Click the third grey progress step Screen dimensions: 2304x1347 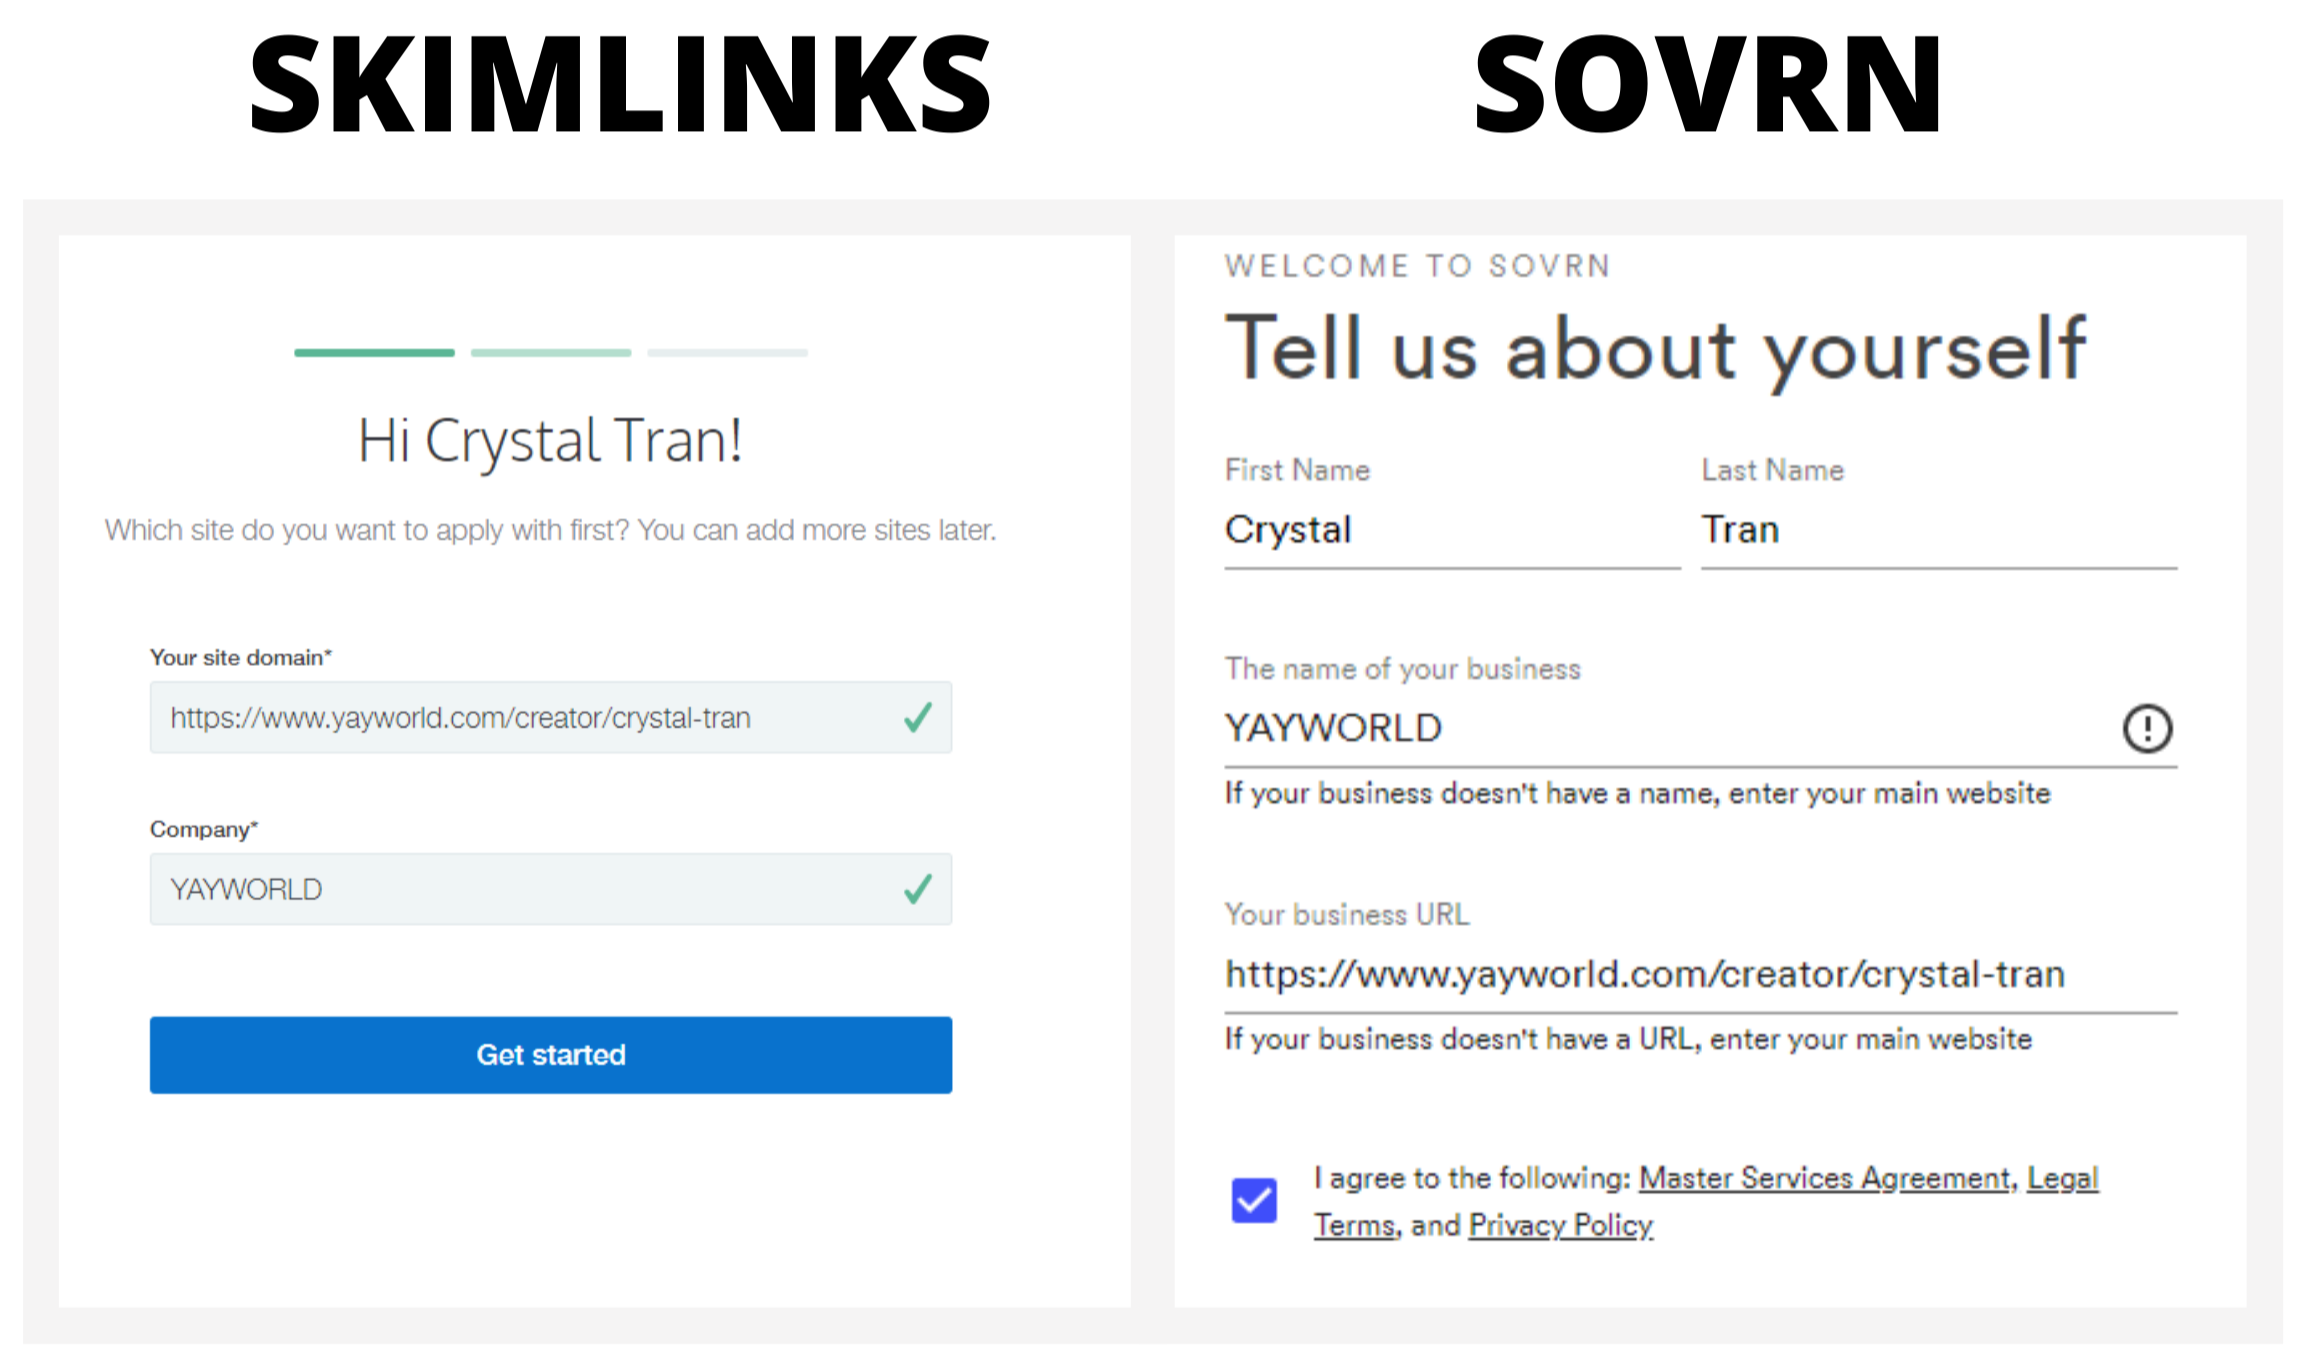[x=727, y=353]
